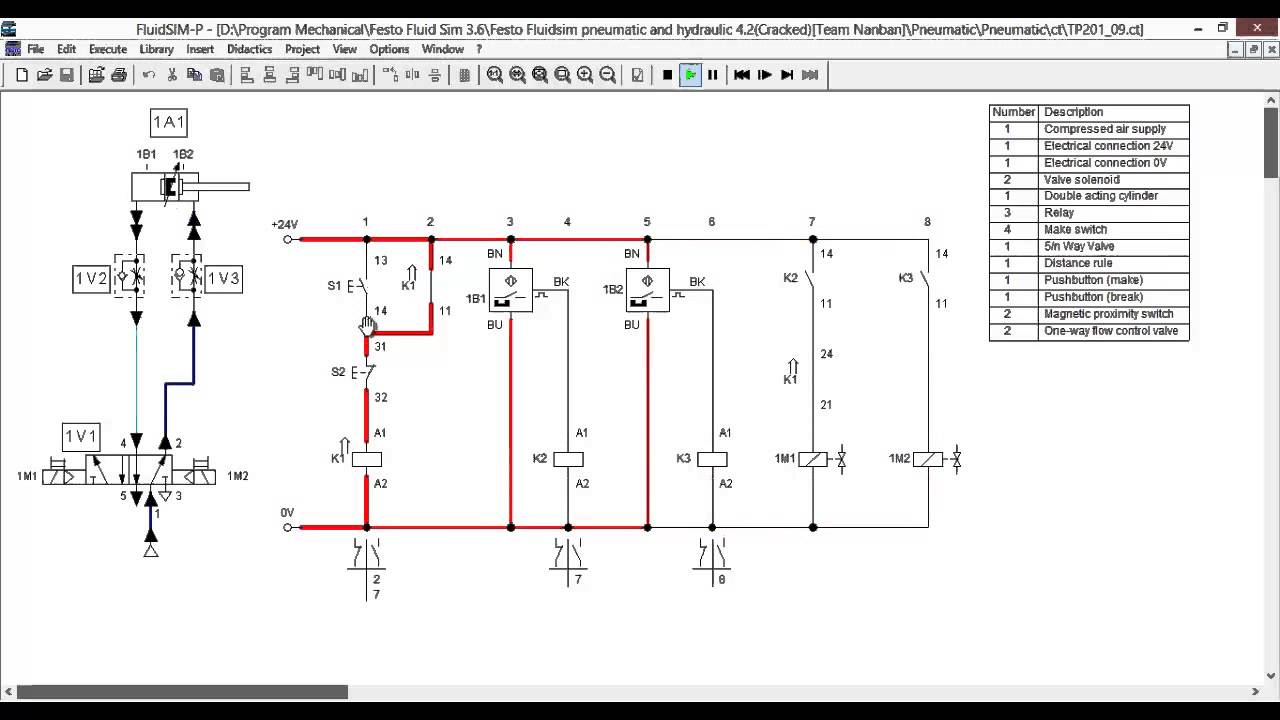Click 'Compressed air supply' table row
Screen dimensions: 1280x720
1089,129
